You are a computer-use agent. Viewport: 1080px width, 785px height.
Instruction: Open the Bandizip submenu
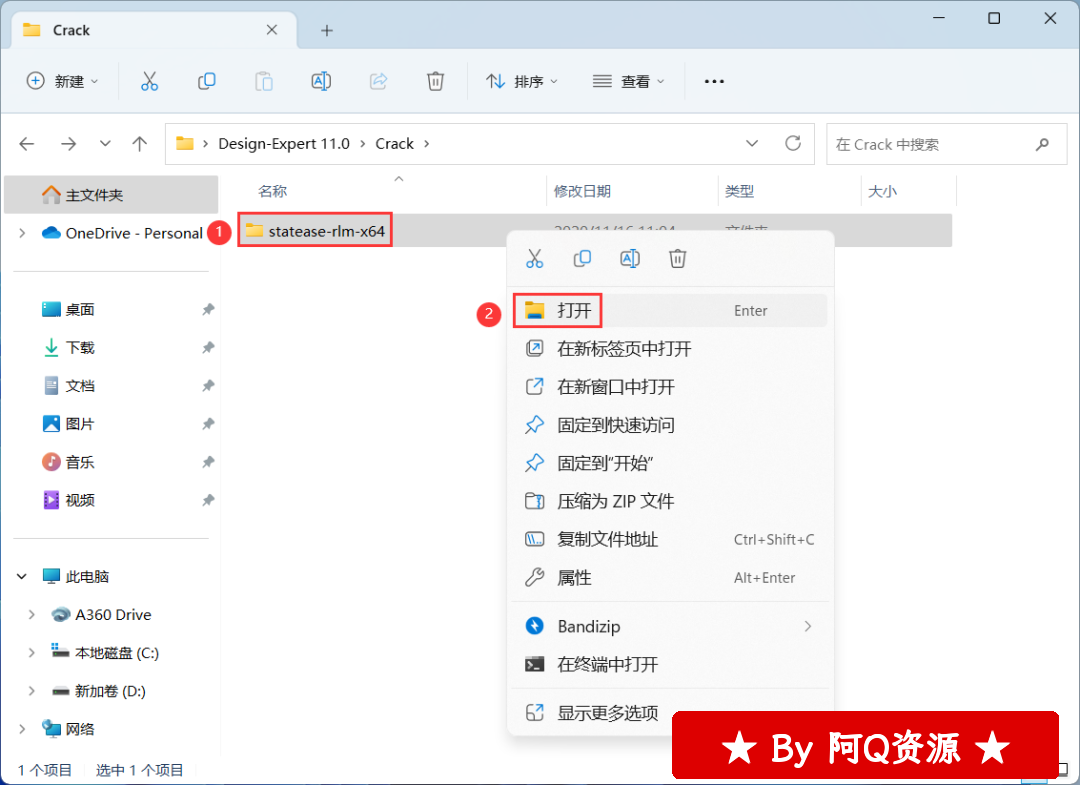pos(669,626)
